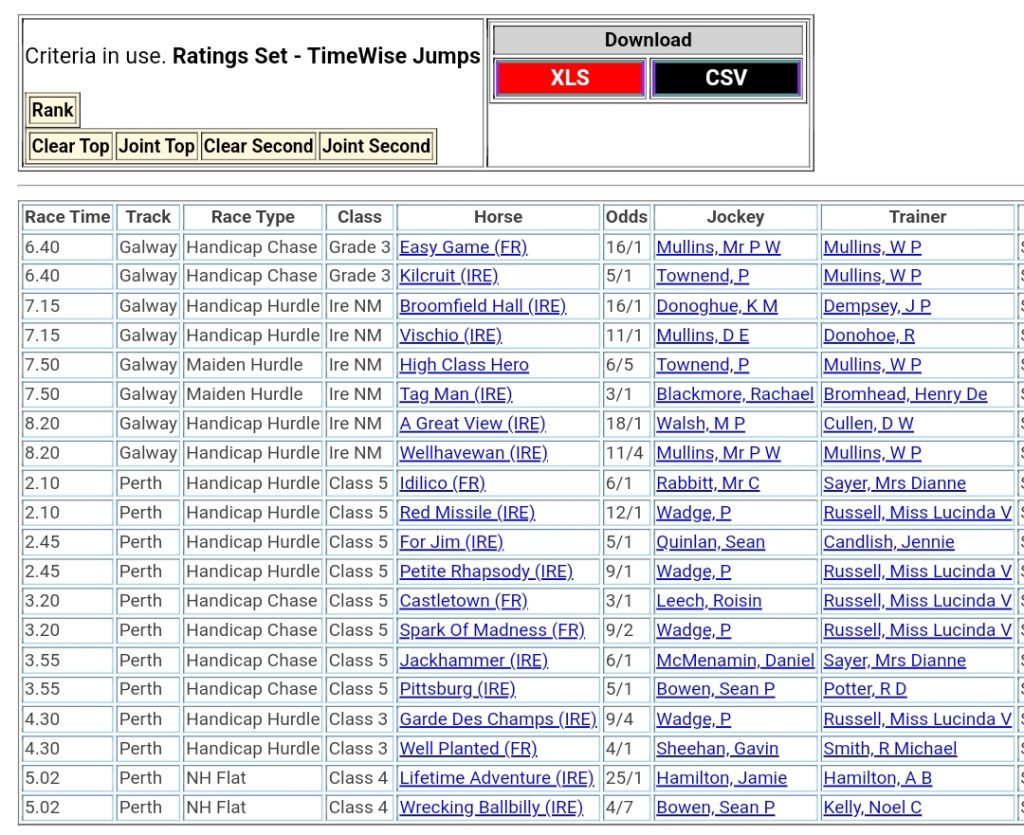Open jockey Leech, Roisin link

(x=708, y=601)
